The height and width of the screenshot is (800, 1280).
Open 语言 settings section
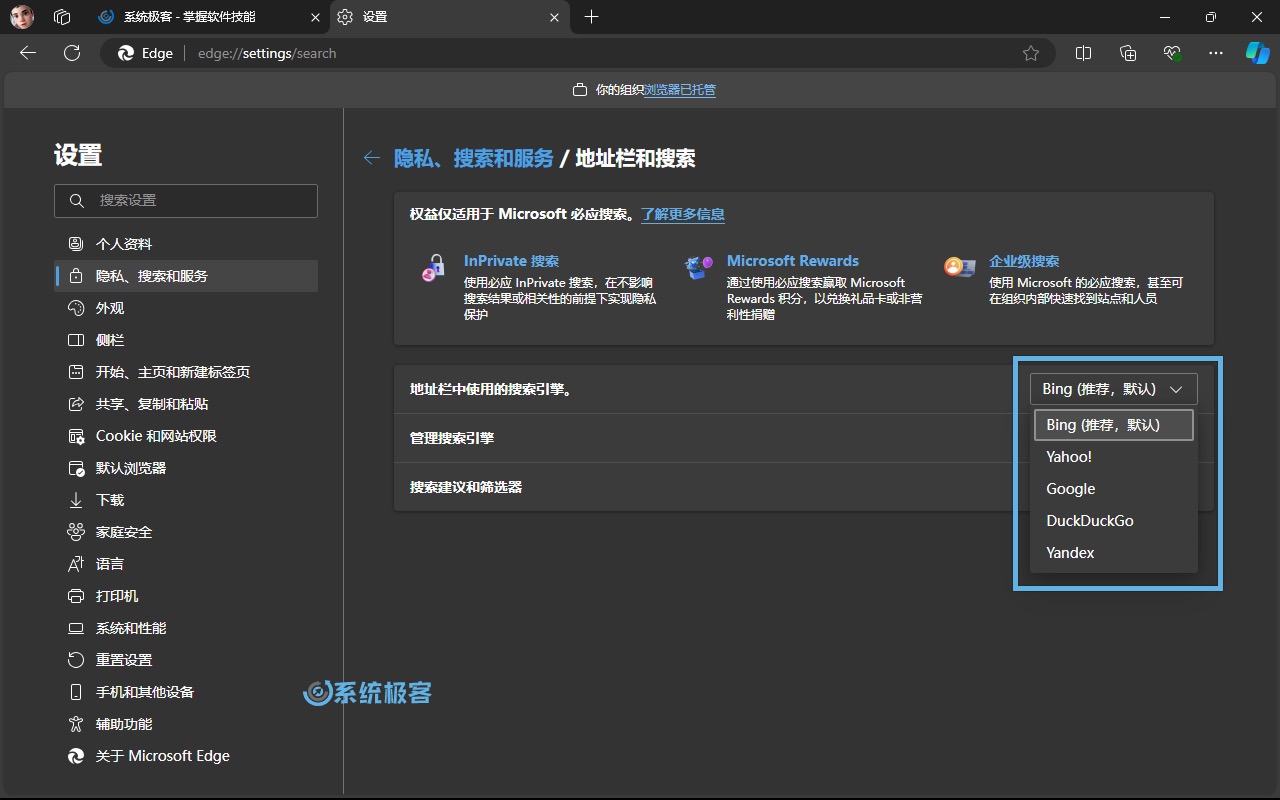(x=186, y=564)
